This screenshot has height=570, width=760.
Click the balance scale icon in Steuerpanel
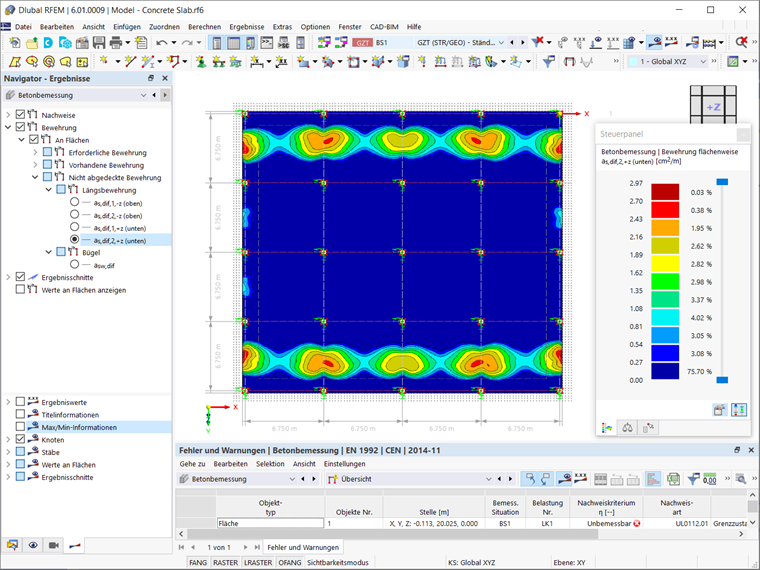(627, 427)
